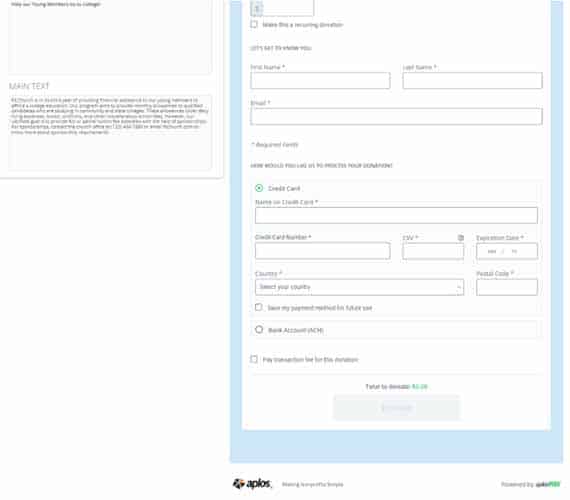Click the CVV help icon

[x=461, y=237]
